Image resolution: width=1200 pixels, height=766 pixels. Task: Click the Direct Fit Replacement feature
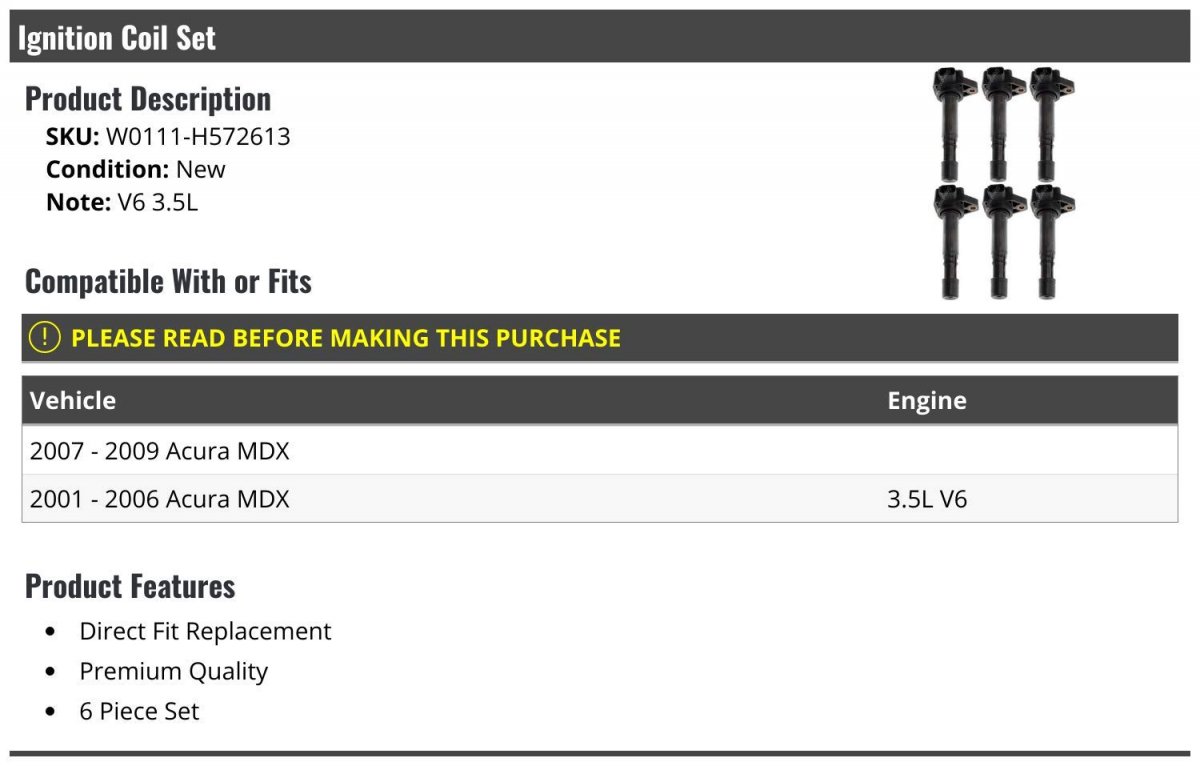point(205,631)
